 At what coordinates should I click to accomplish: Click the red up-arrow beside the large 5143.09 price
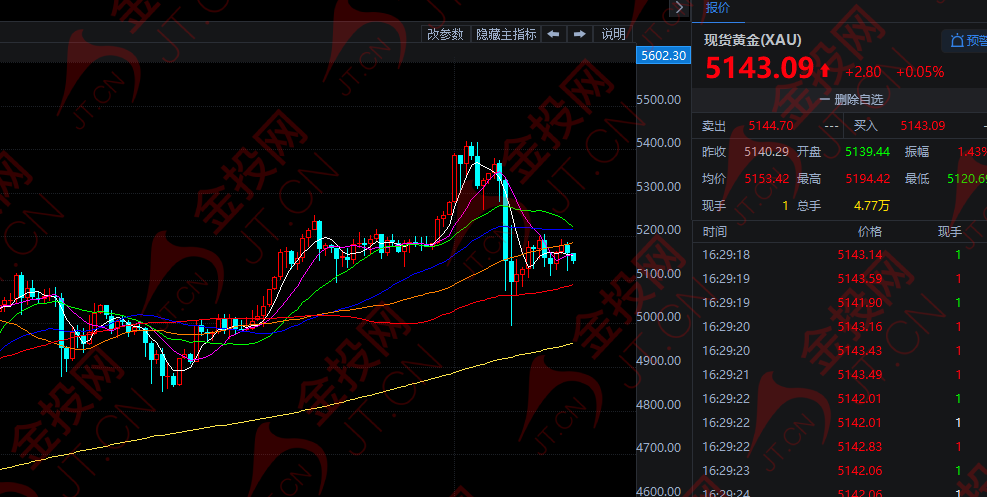click(825, 69)
